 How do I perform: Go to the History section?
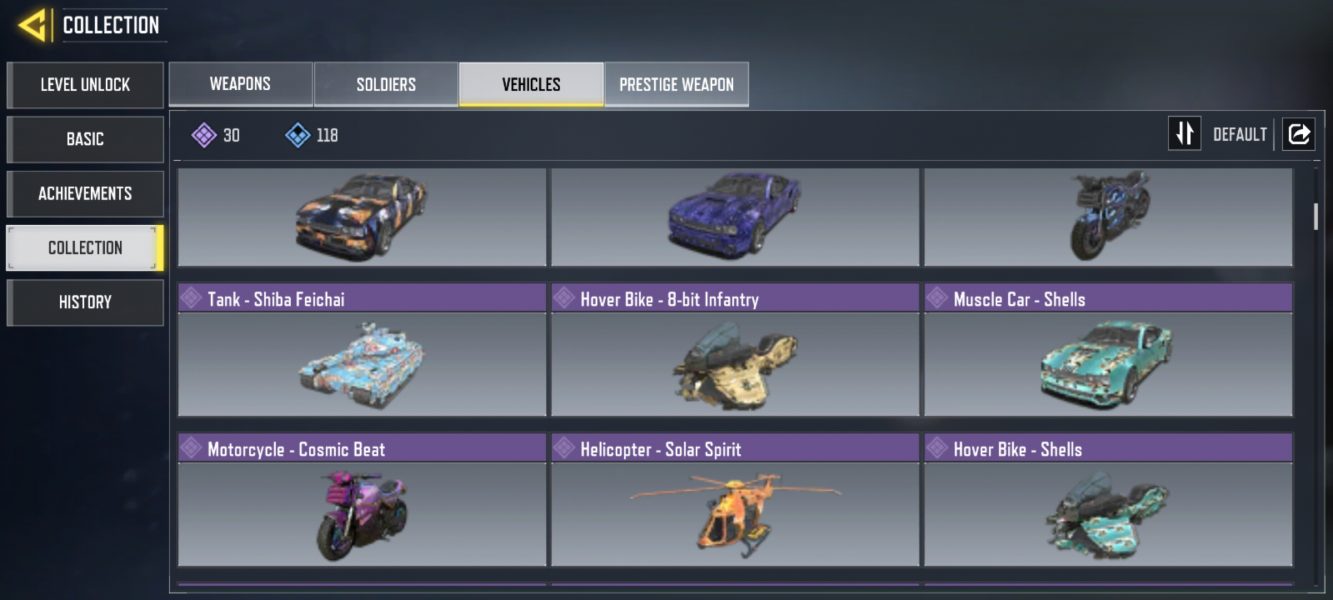tap(85, 302)
